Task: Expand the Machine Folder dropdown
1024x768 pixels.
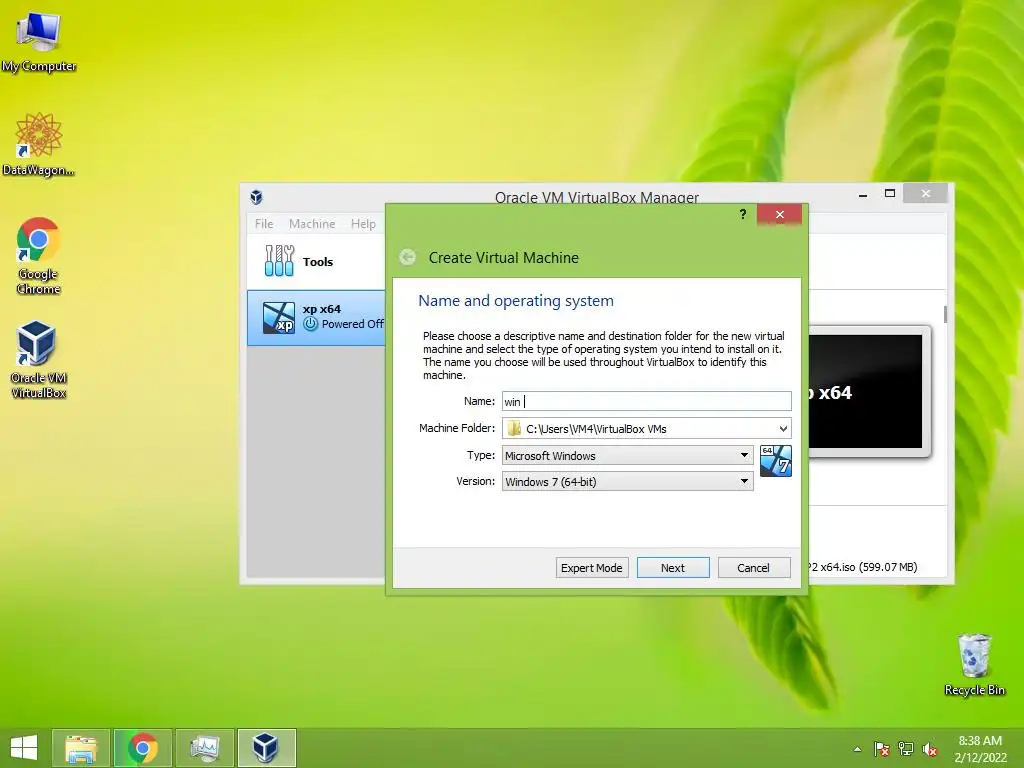Action: [x=783, y=428]
